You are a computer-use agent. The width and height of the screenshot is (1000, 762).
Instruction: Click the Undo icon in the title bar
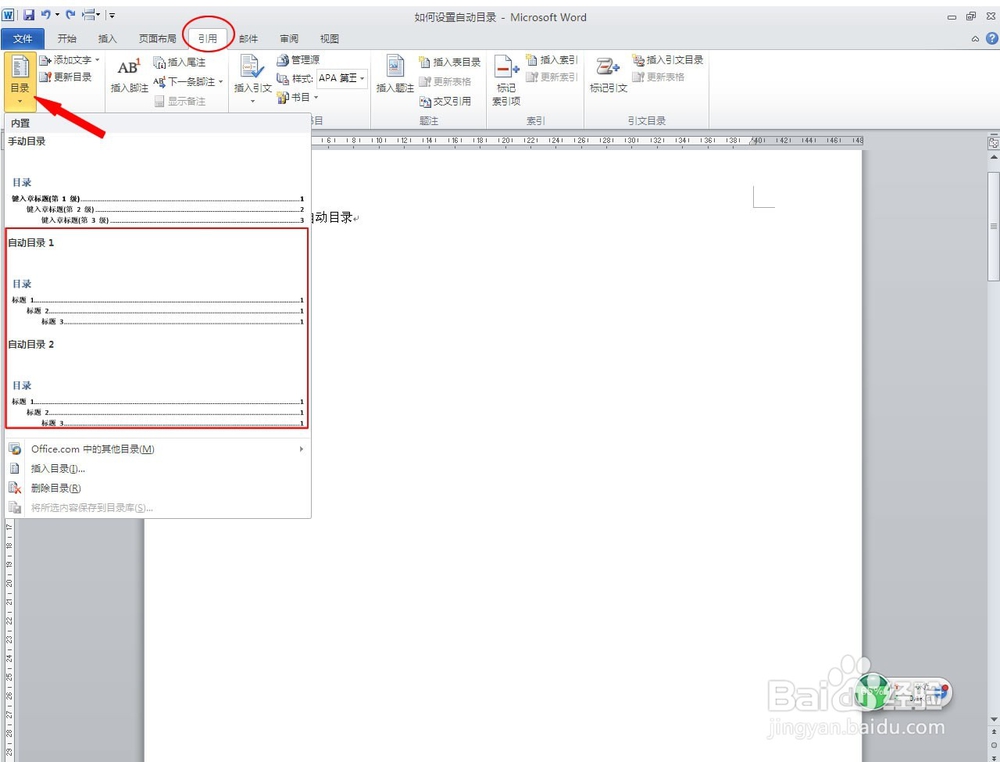pos(46,15)
